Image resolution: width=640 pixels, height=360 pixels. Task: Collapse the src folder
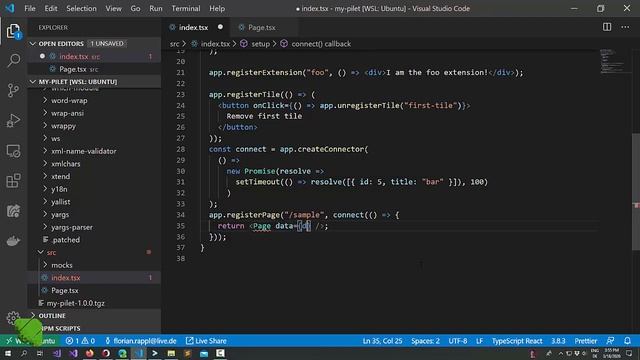51,252
